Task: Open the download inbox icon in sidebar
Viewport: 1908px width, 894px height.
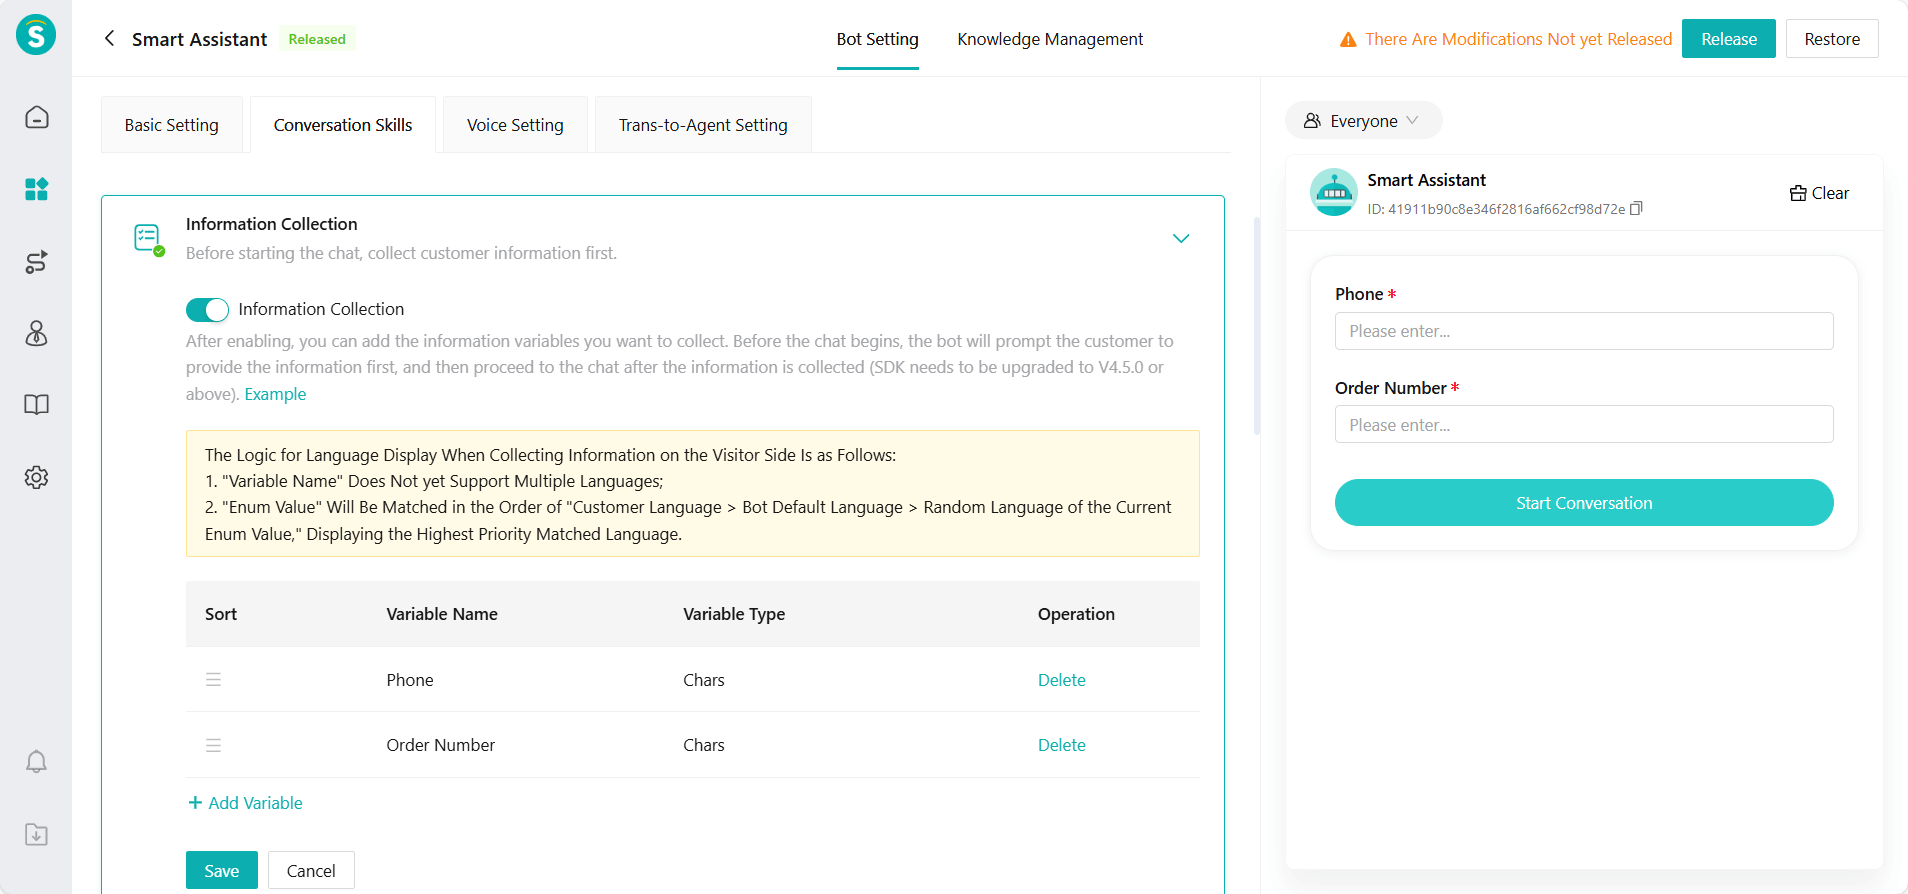Action: (36, 834)
